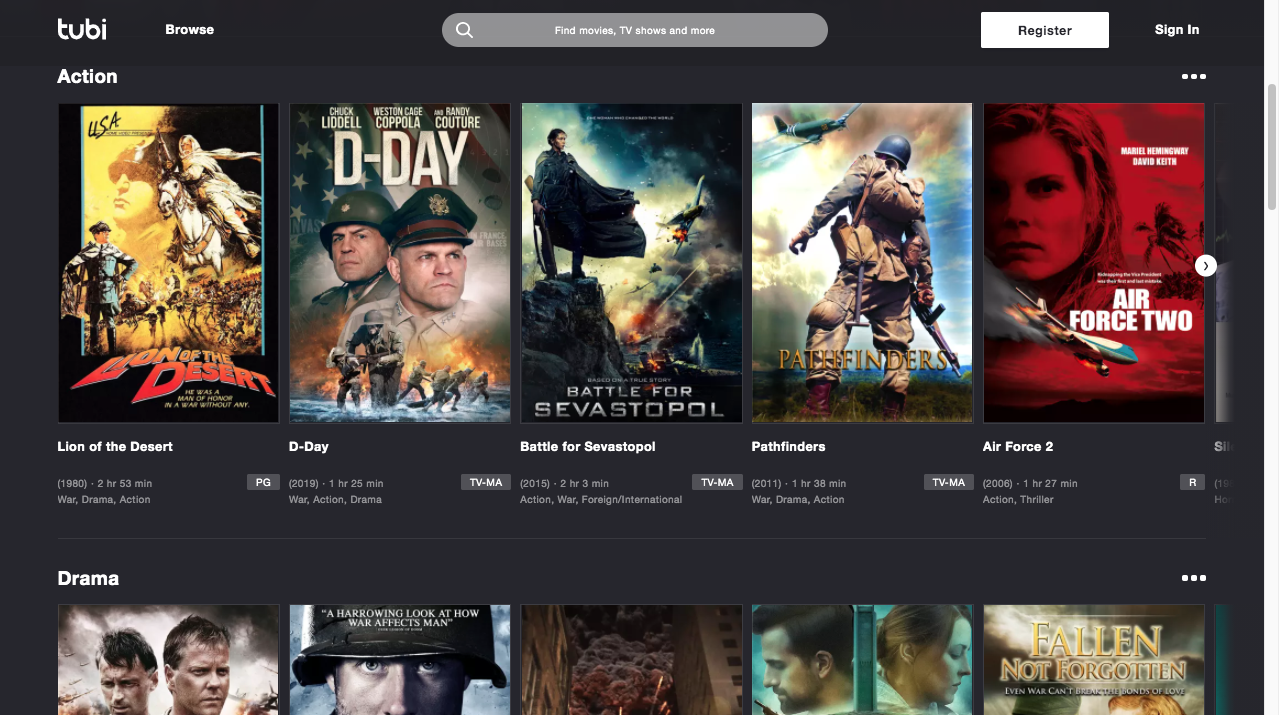Click the Sign In link
1279x715 pixels.
click(1176, 29)
